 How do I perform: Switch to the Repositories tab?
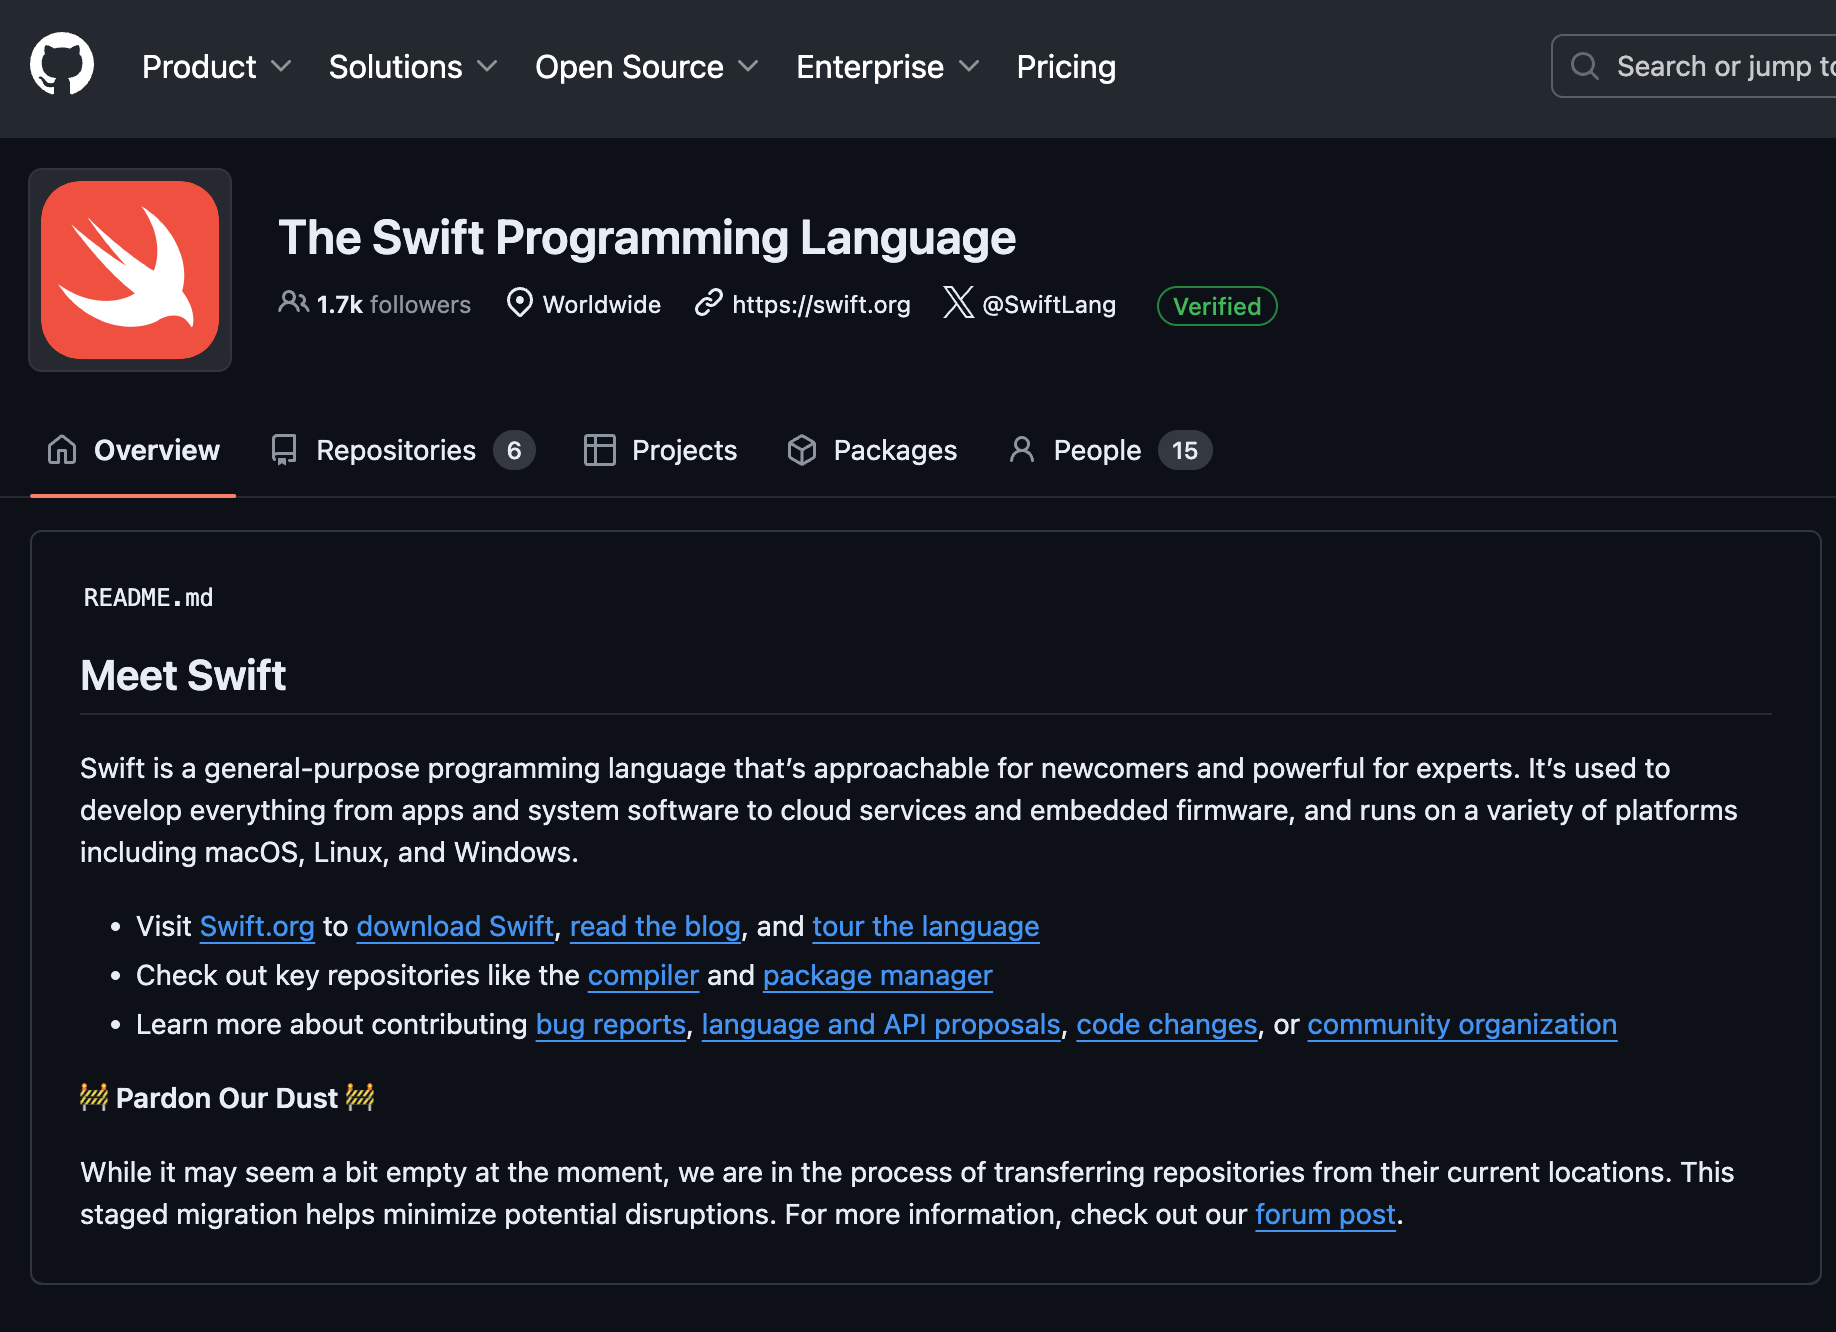pyautogui.click(x=403, y=450)
